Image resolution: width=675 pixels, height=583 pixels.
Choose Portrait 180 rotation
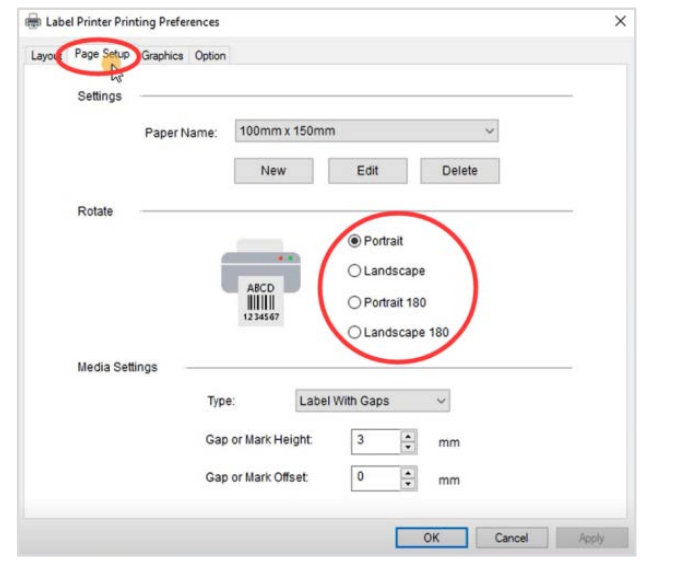(354, 302)
